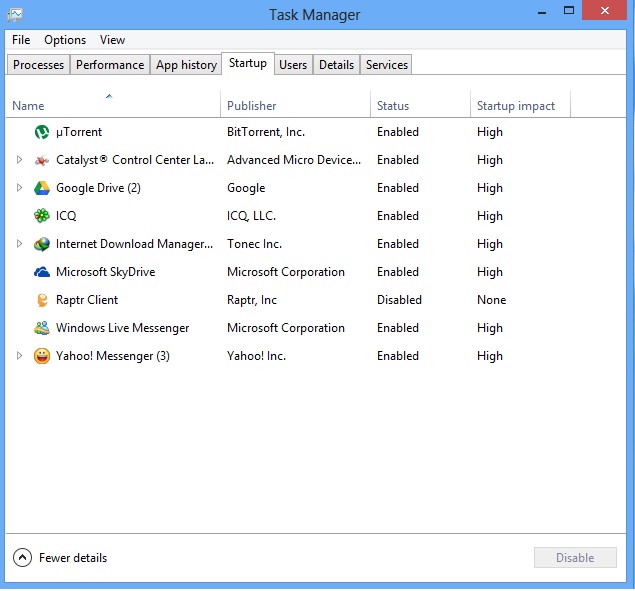
Task: Click the ICQ flower icon
Action: (x=42, y=216)
